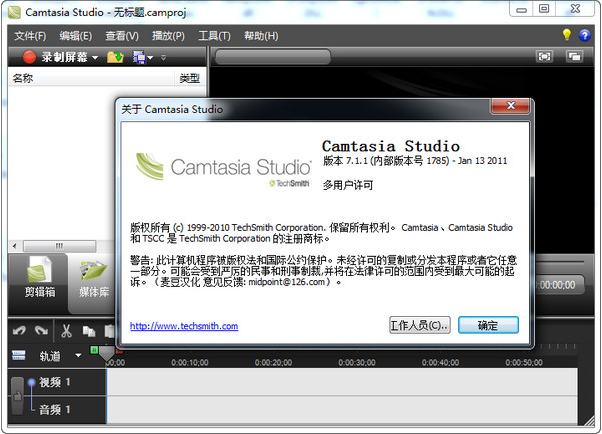The image size is (602, 434).
Task: Click the copy icon in timeline toolbar
Action: tap(89, 331)
